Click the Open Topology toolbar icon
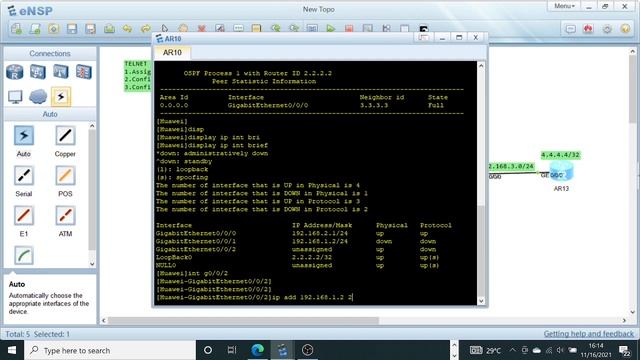This screenshot has height=360, width=640. tap(35, 29)
